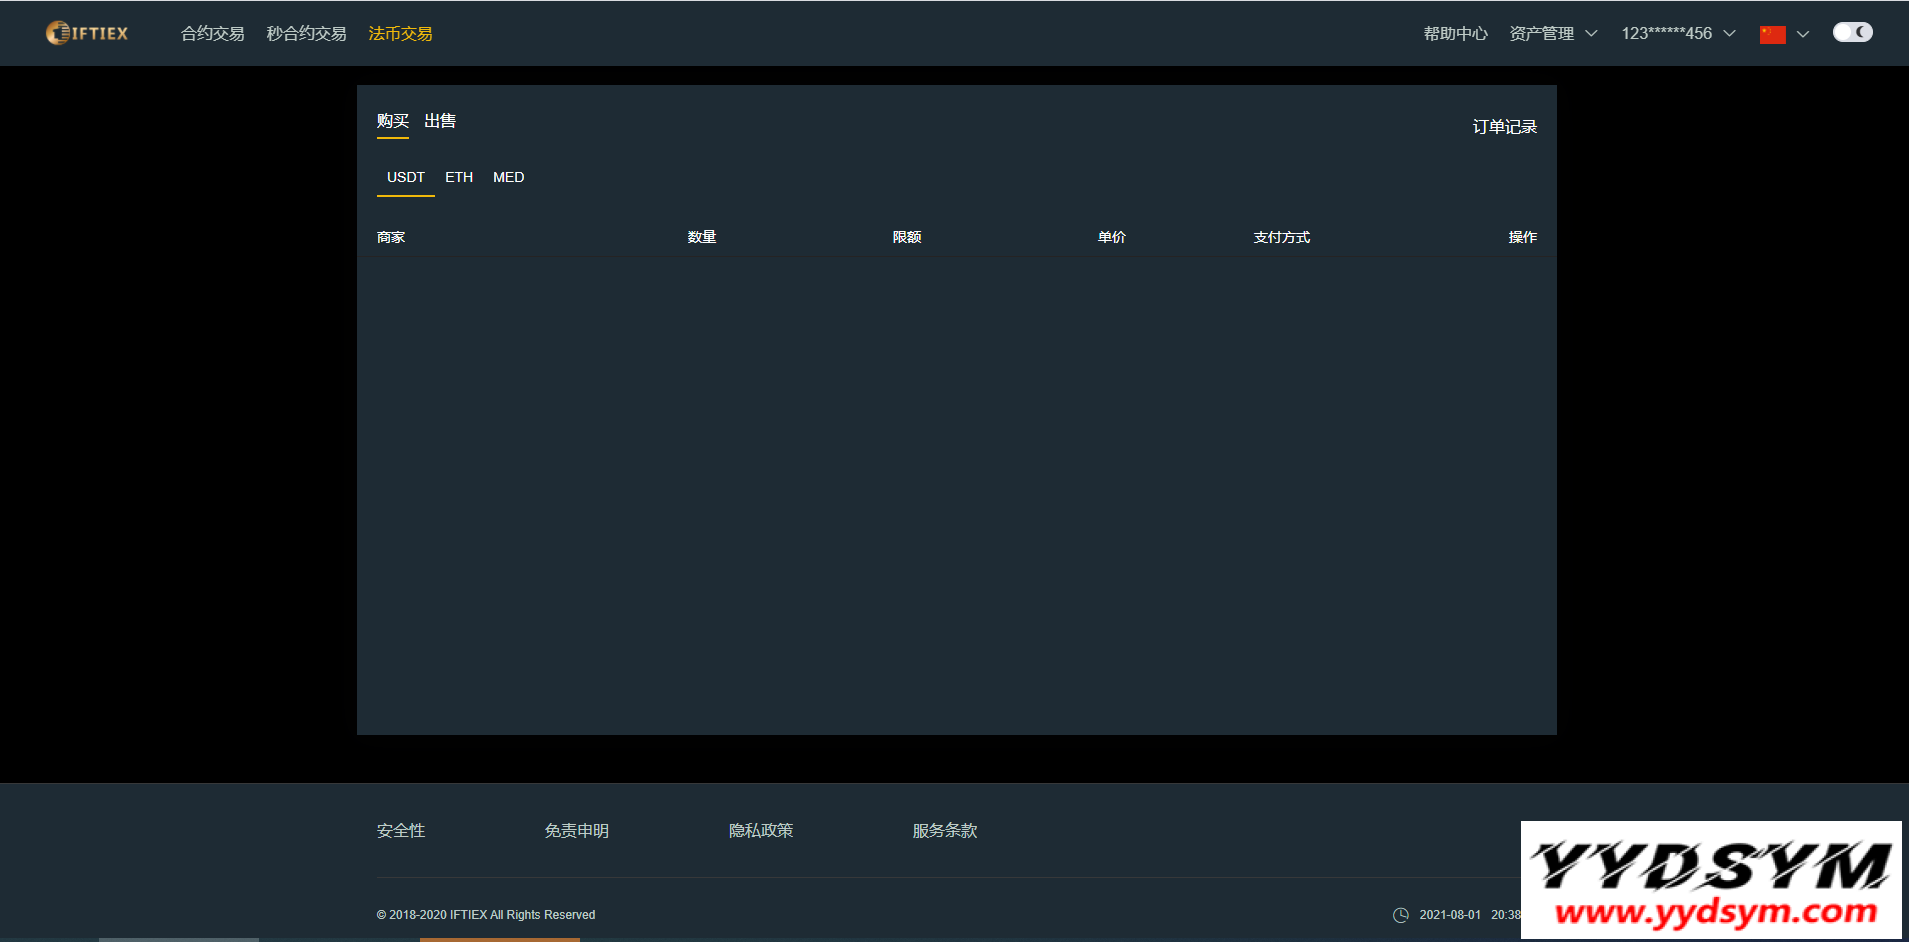Expand the language selector chevron
1909x942 pixels.
pos(1803,34)
